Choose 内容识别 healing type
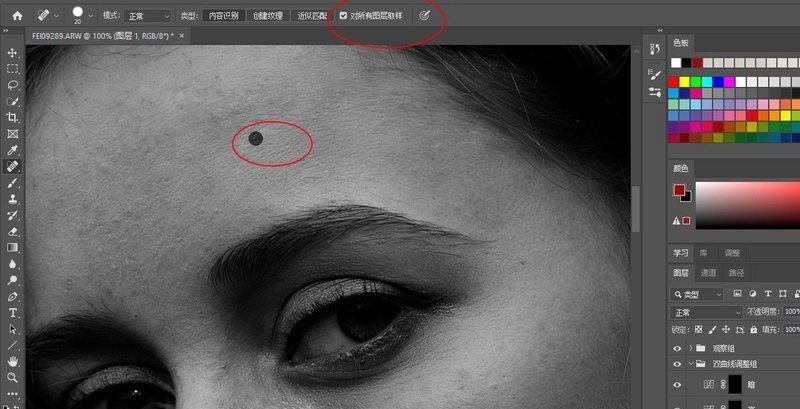The image size is (800, 409). (x=223, y=16)
